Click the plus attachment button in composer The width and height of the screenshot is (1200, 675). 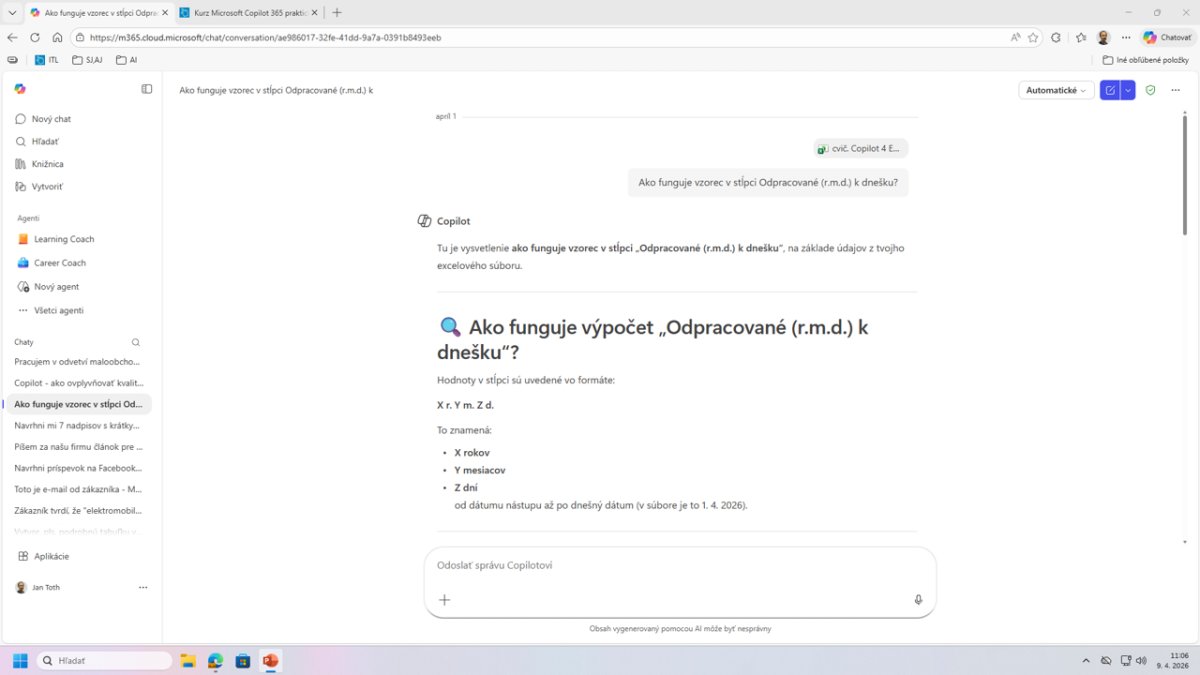pos(445,600)
